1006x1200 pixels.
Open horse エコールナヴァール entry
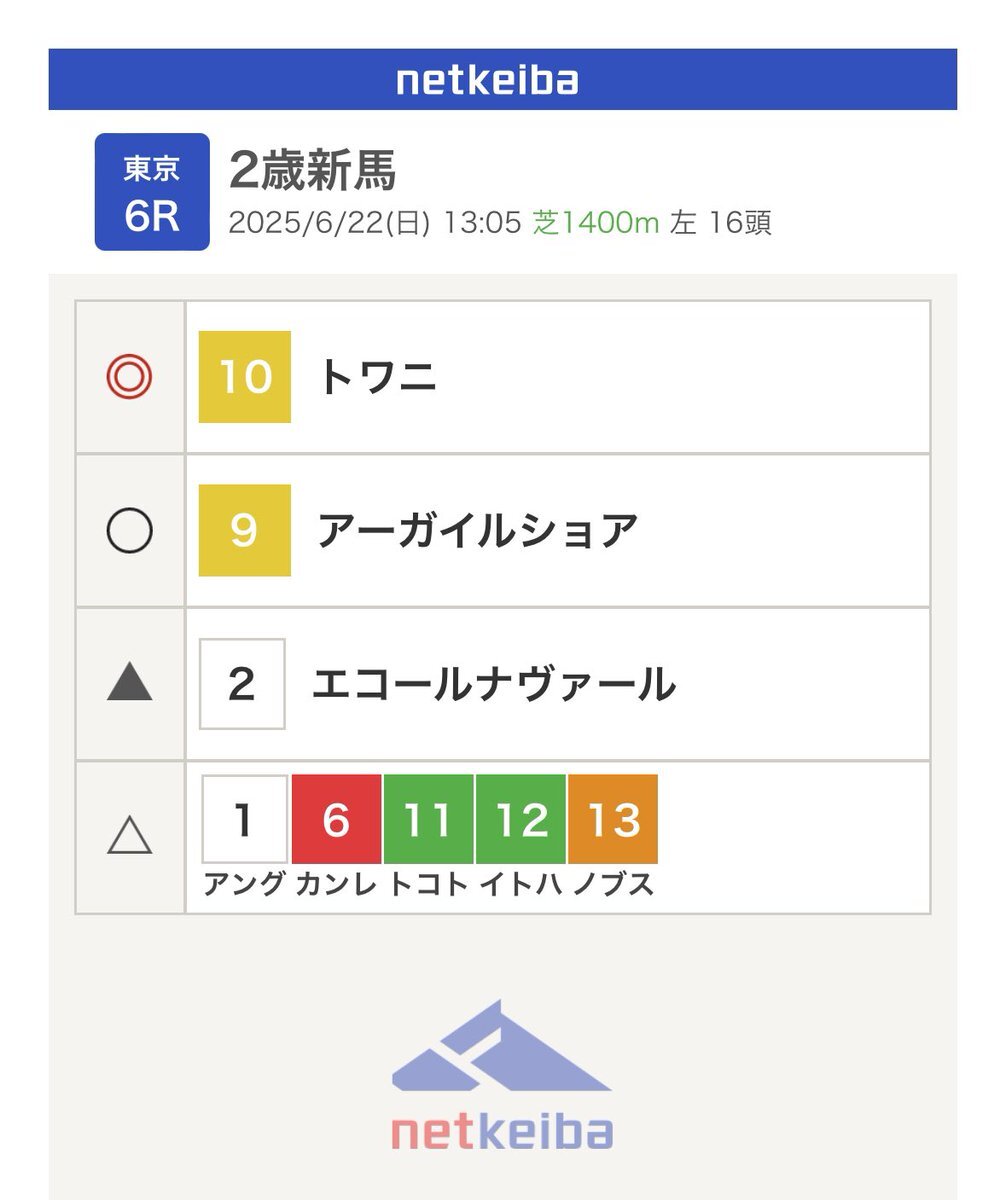point(494,685)
